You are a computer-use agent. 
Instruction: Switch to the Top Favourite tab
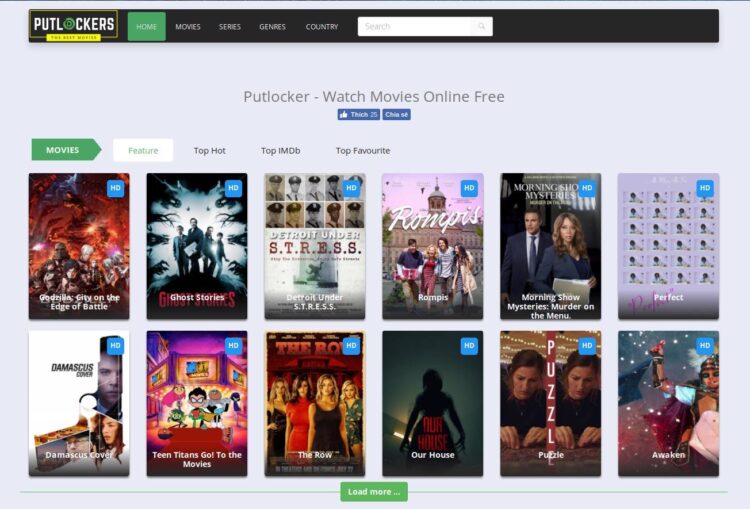pos(363,150)
